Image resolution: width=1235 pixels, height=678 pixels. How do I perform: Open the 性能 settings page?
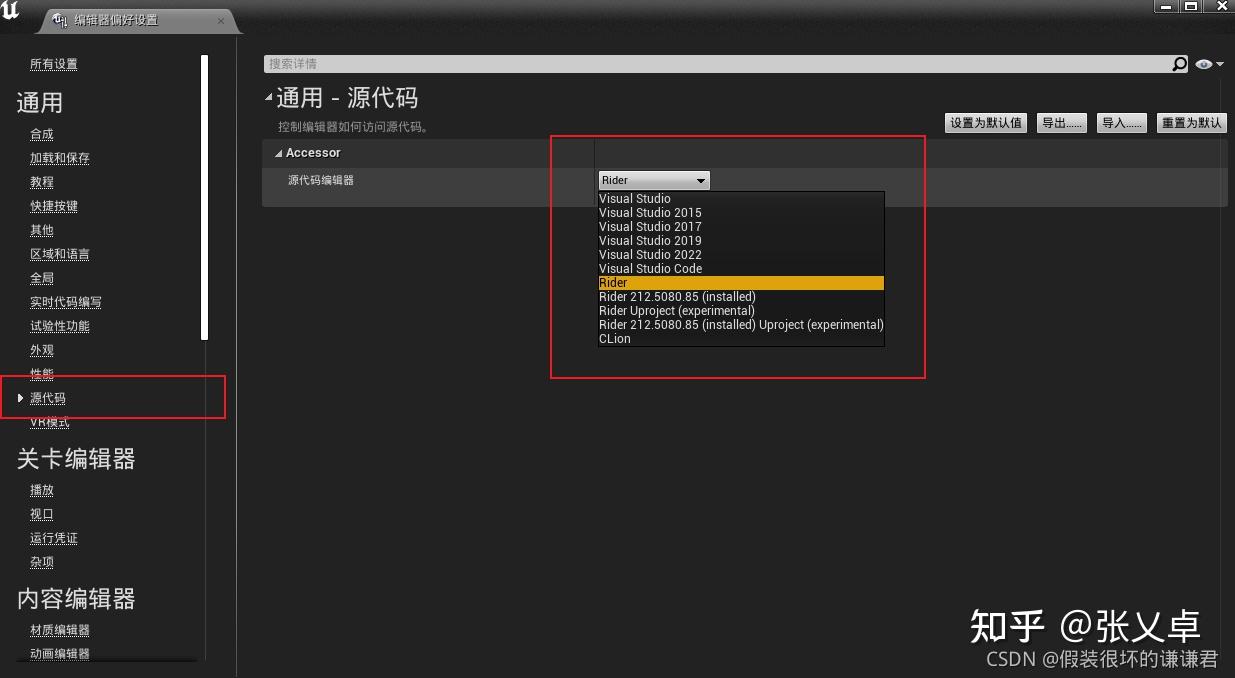click(x=42, y=374)
